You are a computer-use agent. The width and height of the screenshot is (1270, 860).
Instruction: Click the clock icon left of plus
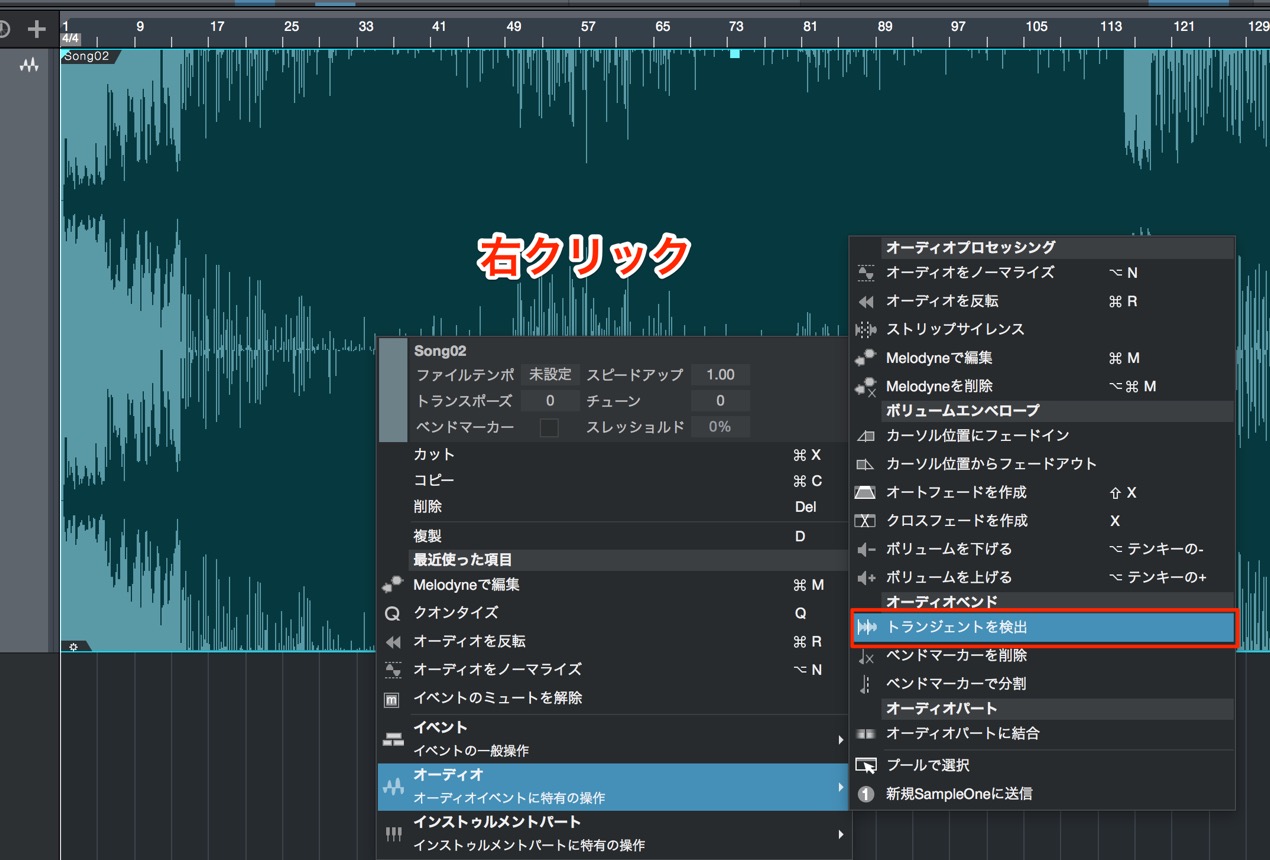(x=4, y=29)
